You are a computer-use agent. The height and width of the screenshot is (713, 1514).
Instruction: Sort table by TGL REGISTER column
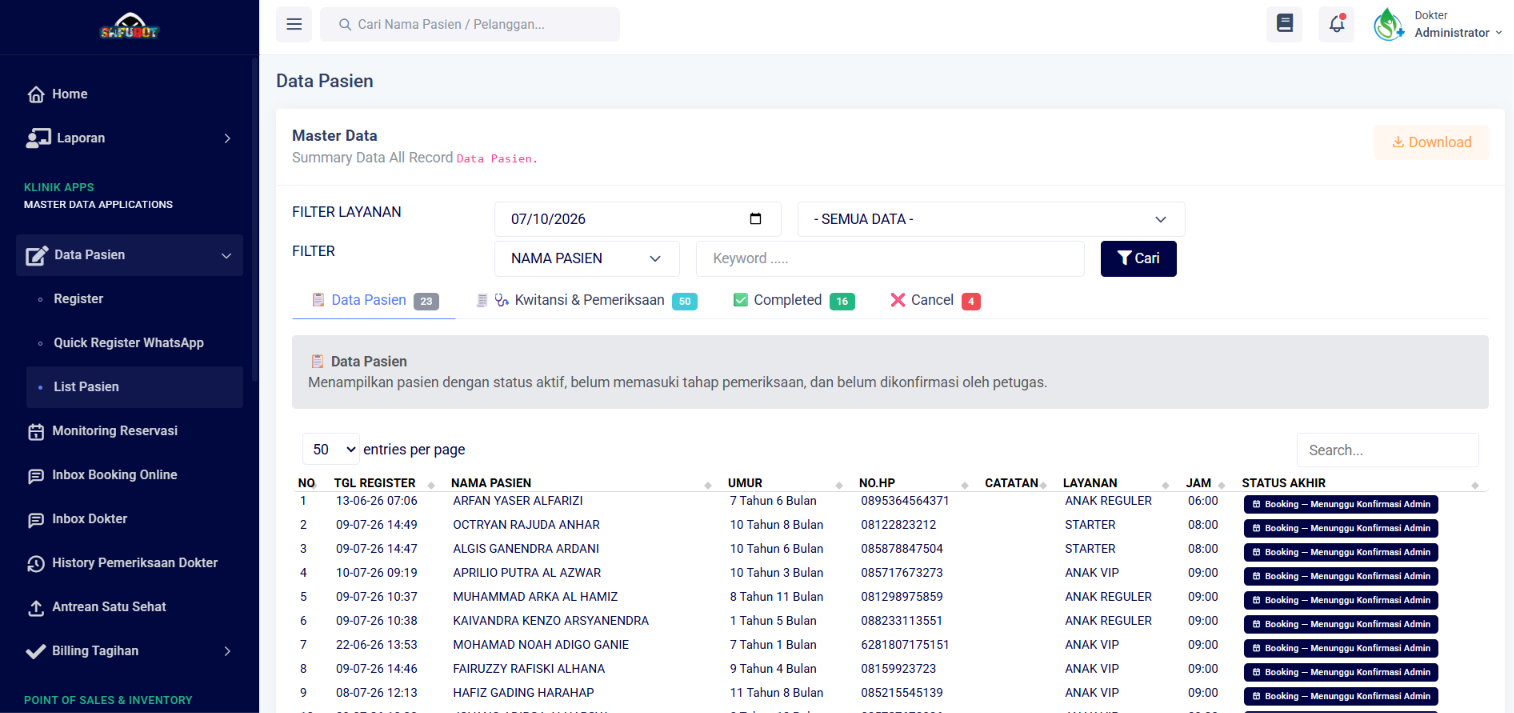(383, 483)
